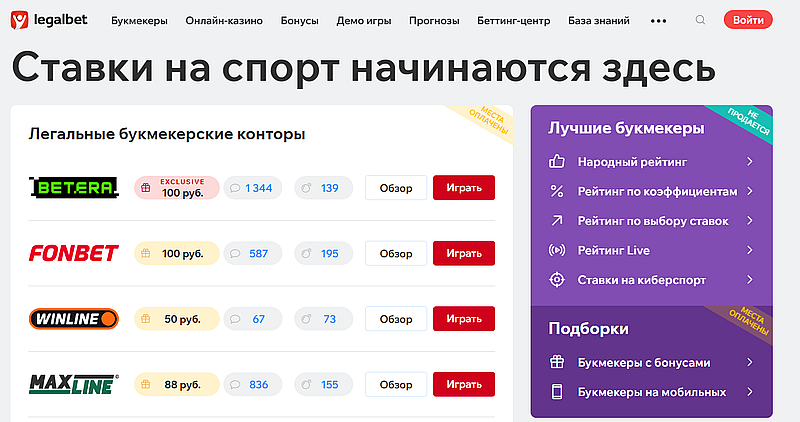Click the comment bubble icon beside 67
Image resolution: width=800 pixels, height=422 pixels.
pyautogui.click(x=235, y=319)
